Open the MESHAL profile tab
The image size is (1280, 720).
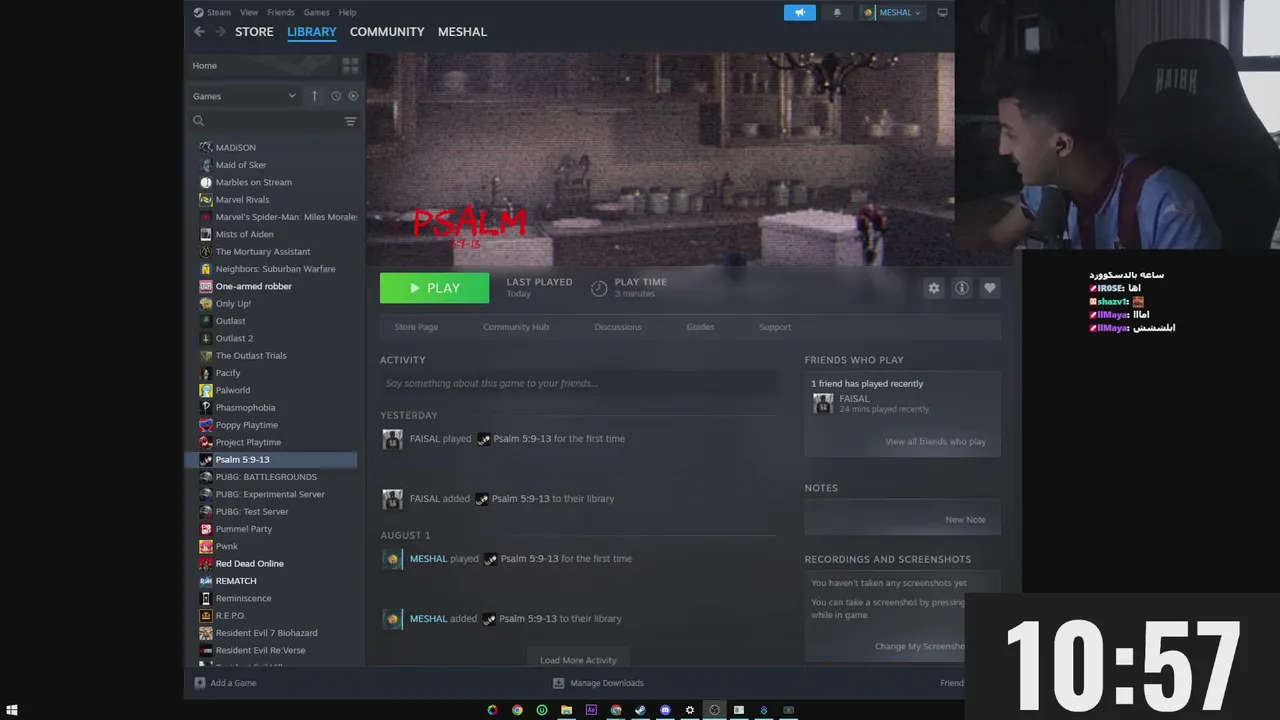[462, 32]
